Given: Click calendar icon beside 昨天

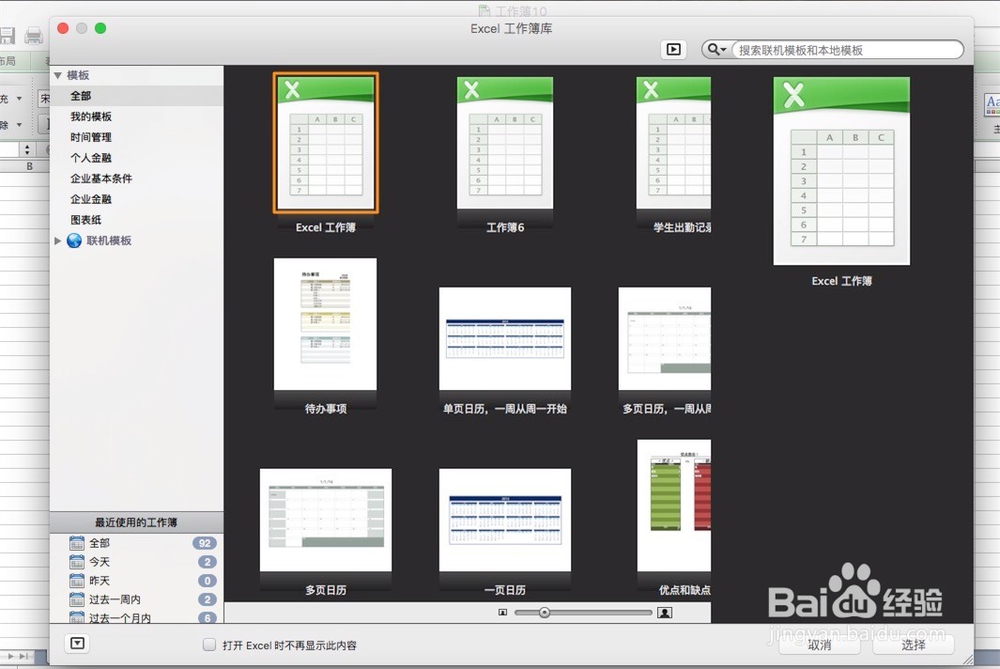Looking at the screenshot, I should coord(77,581).
